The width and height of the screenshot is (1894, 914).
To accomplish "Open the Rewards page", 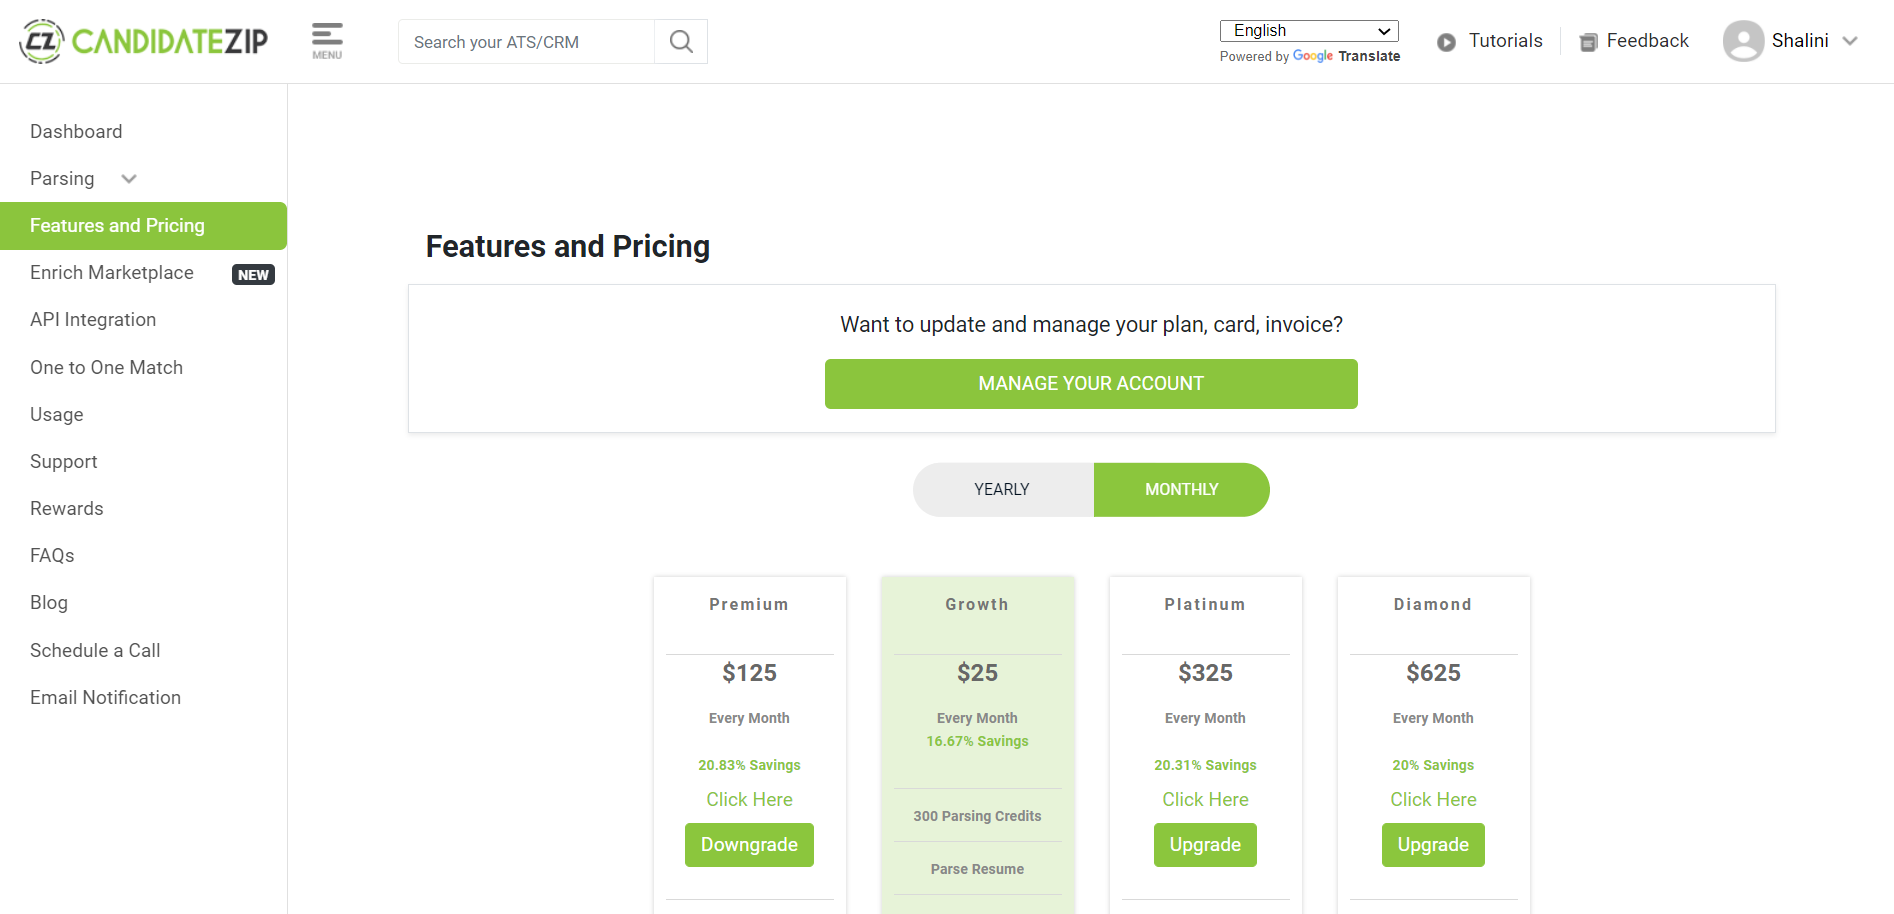I will pos(67,509).
